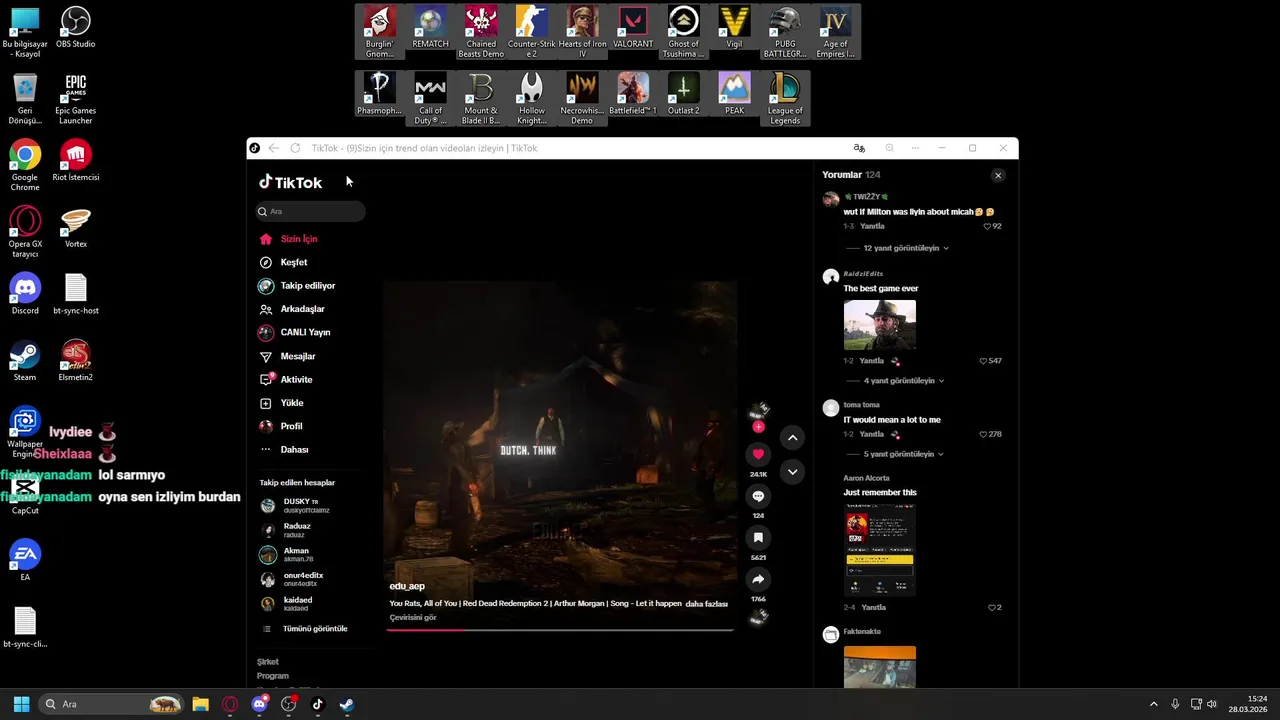The width and height of the screenshot is (1280, 720).
Task: Expand 12 yanıt görüntüleyin replies
Action: 906,248
